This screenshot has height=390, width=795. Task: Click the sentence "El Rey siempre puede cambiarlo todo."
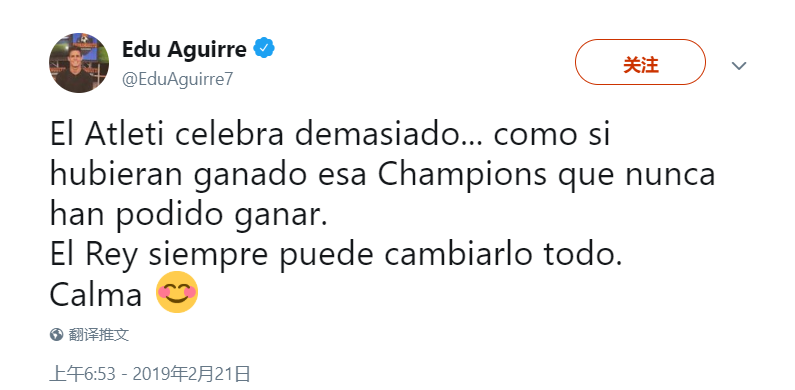336,256
